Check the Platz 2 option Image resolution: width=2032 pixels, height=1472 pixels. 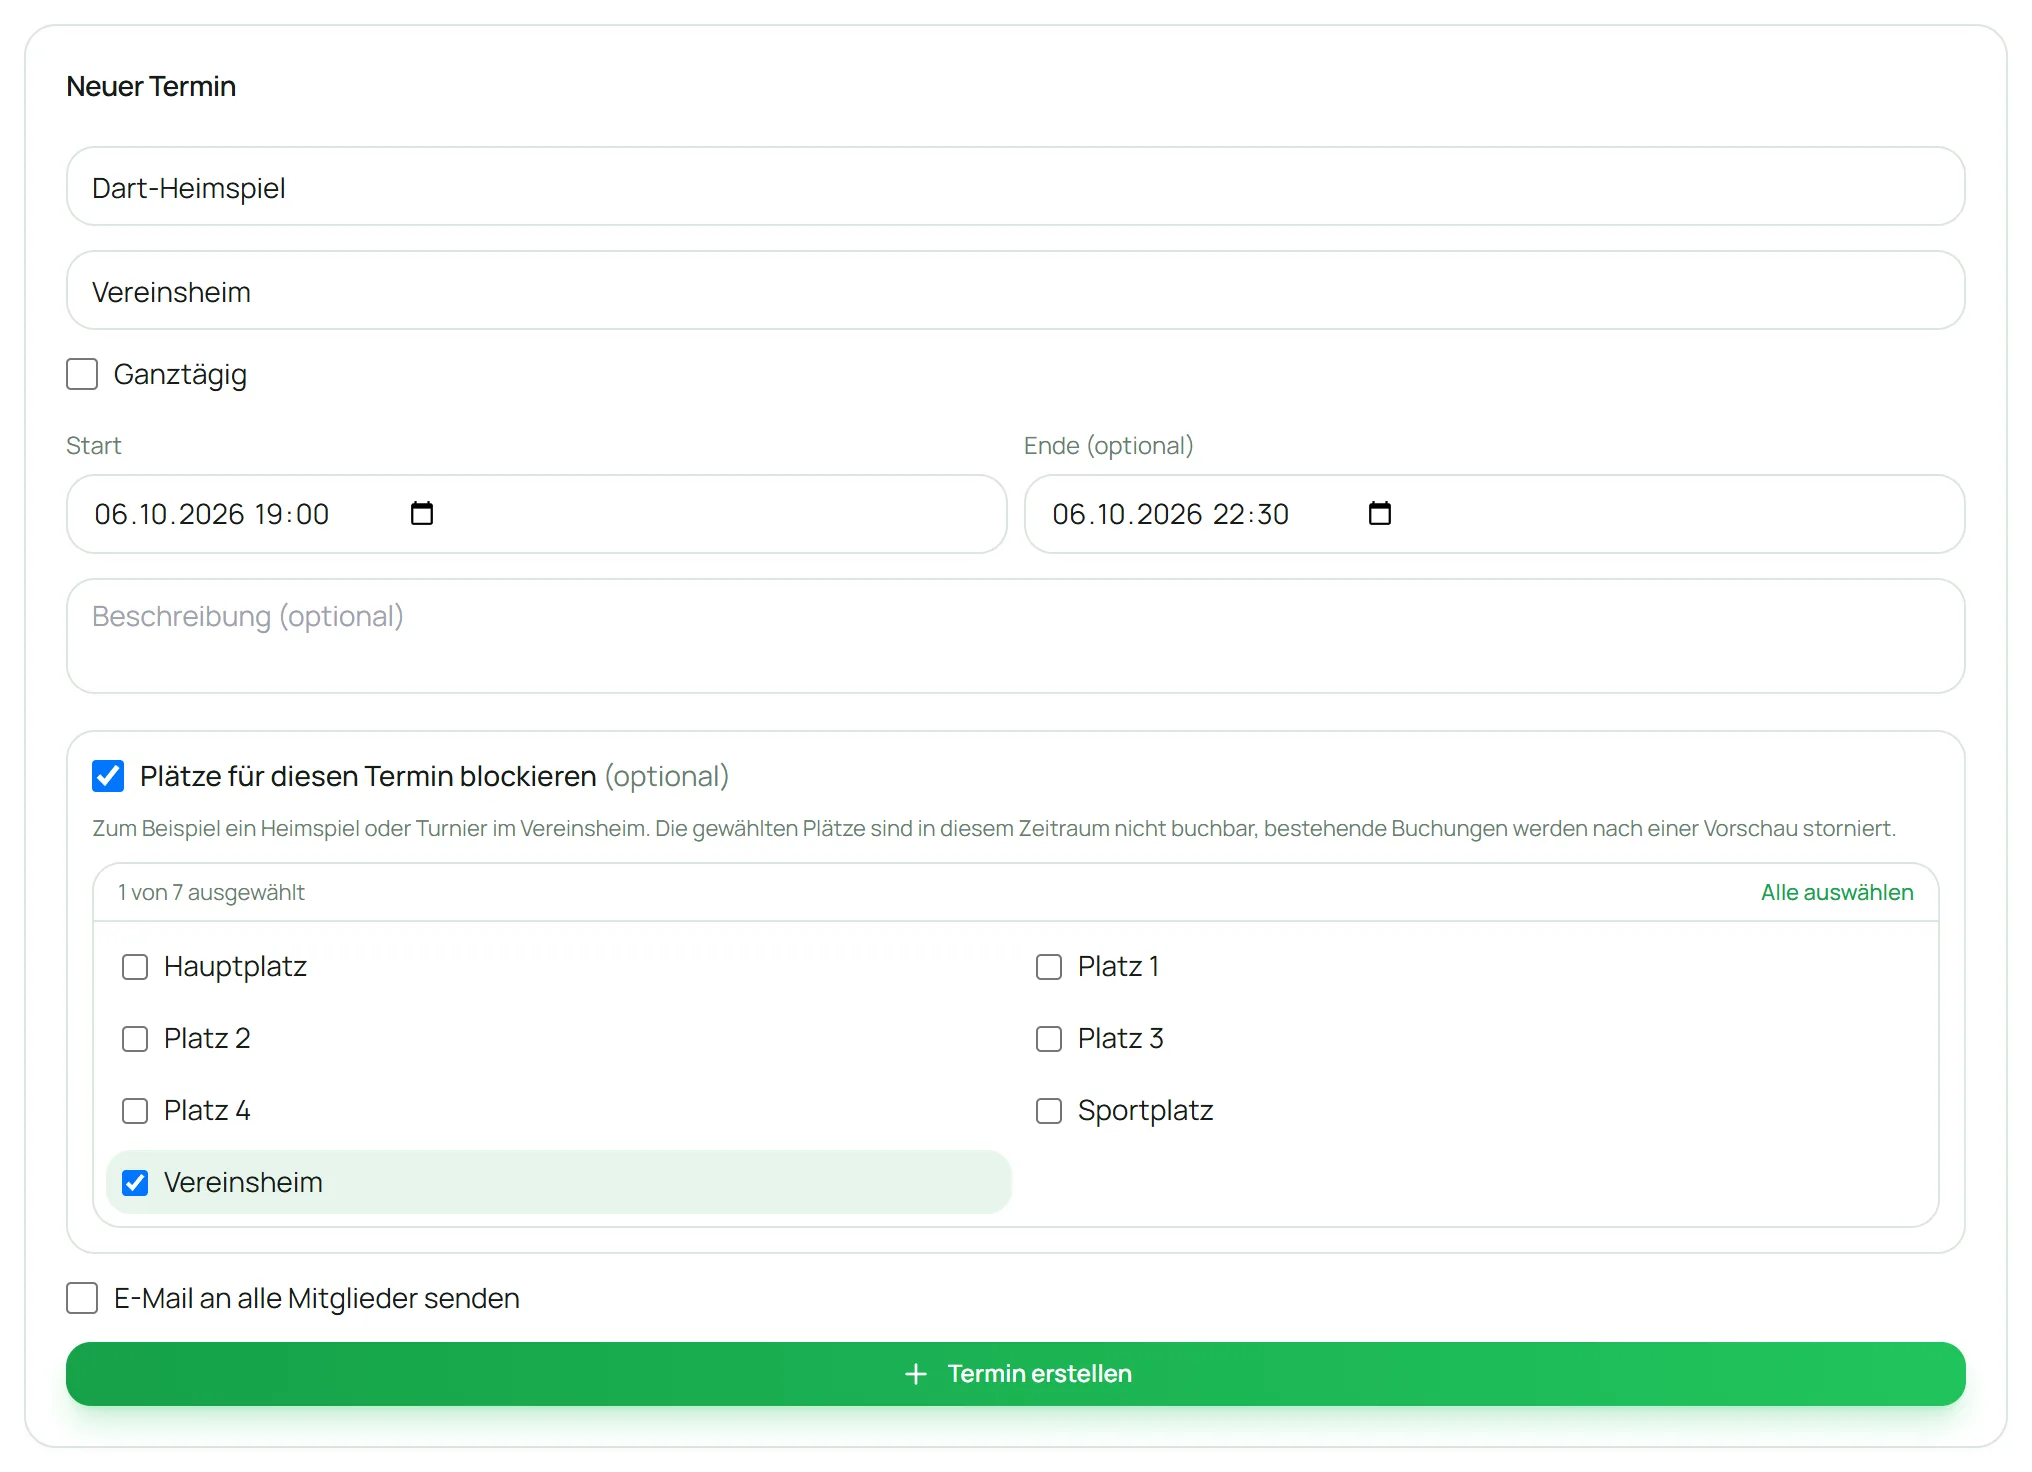point(135,1039)
